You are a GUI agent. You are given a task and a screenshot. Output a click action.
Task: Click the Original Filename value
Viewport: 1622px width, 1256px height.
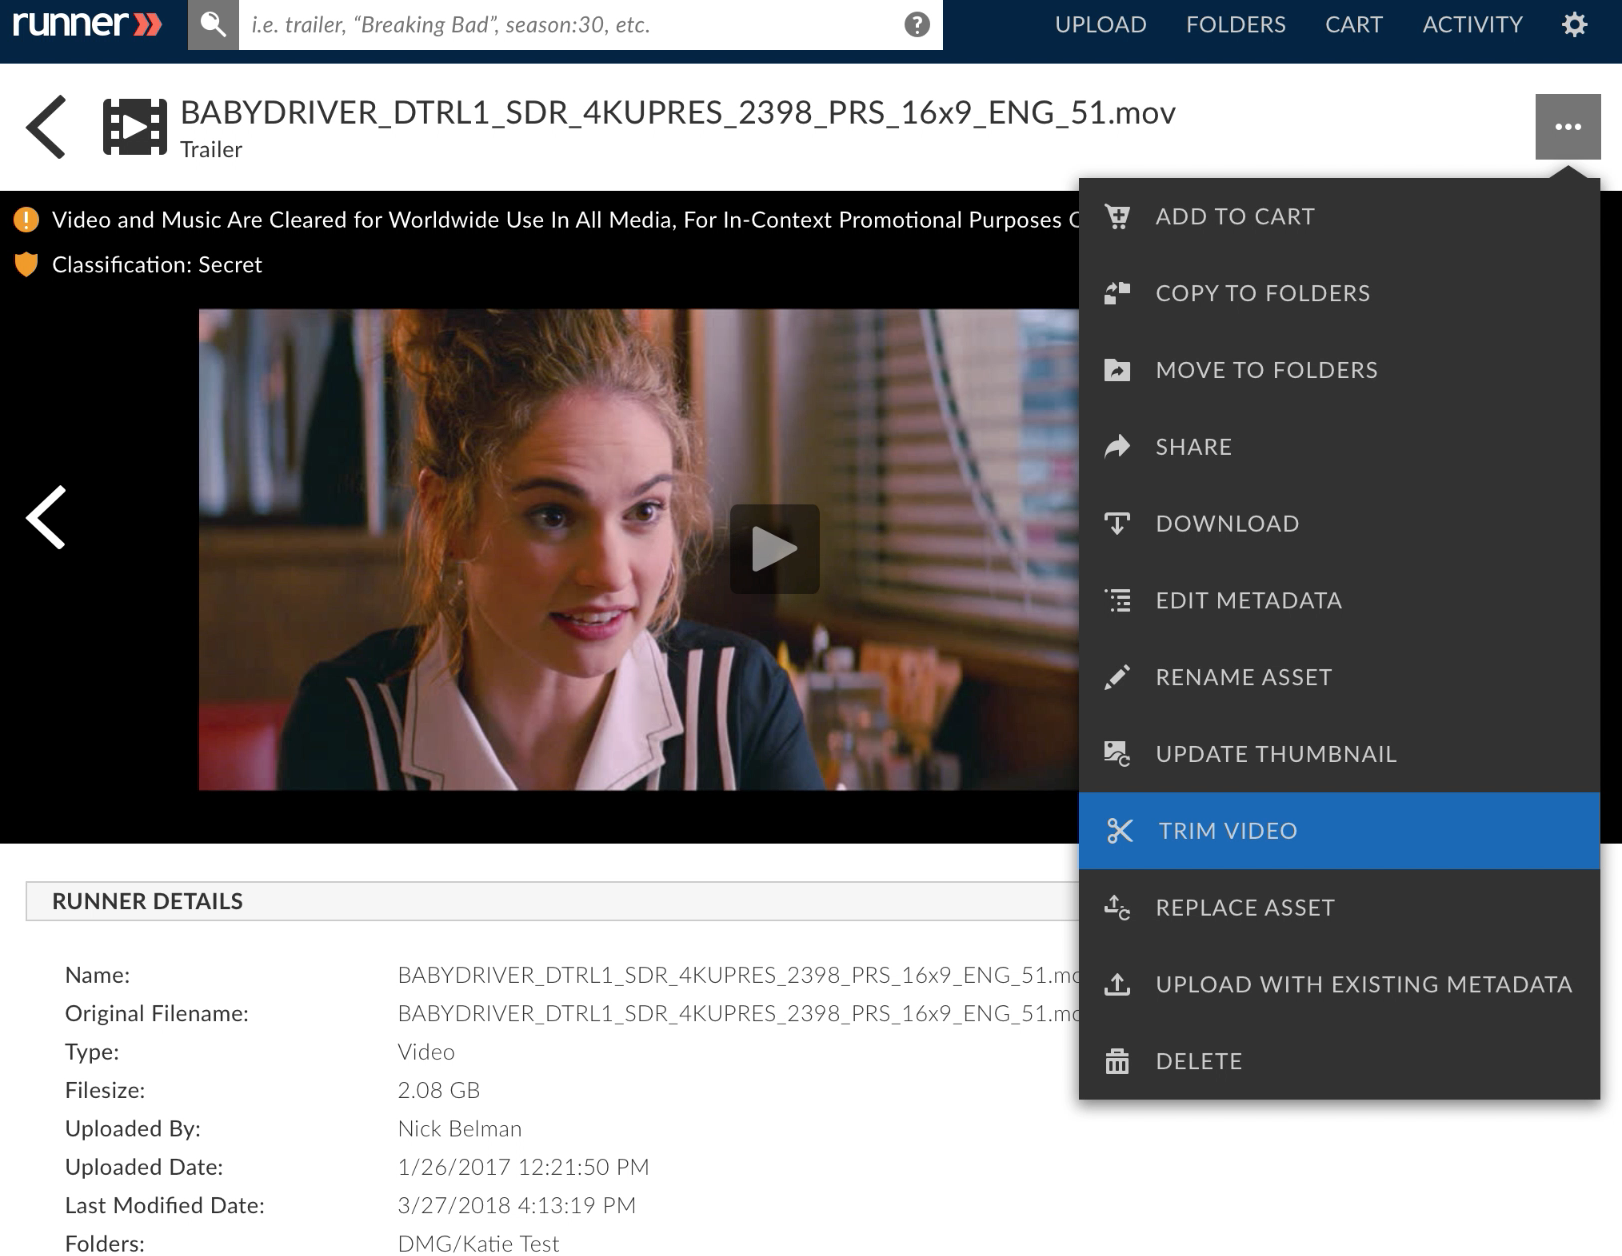[738, 1013]
